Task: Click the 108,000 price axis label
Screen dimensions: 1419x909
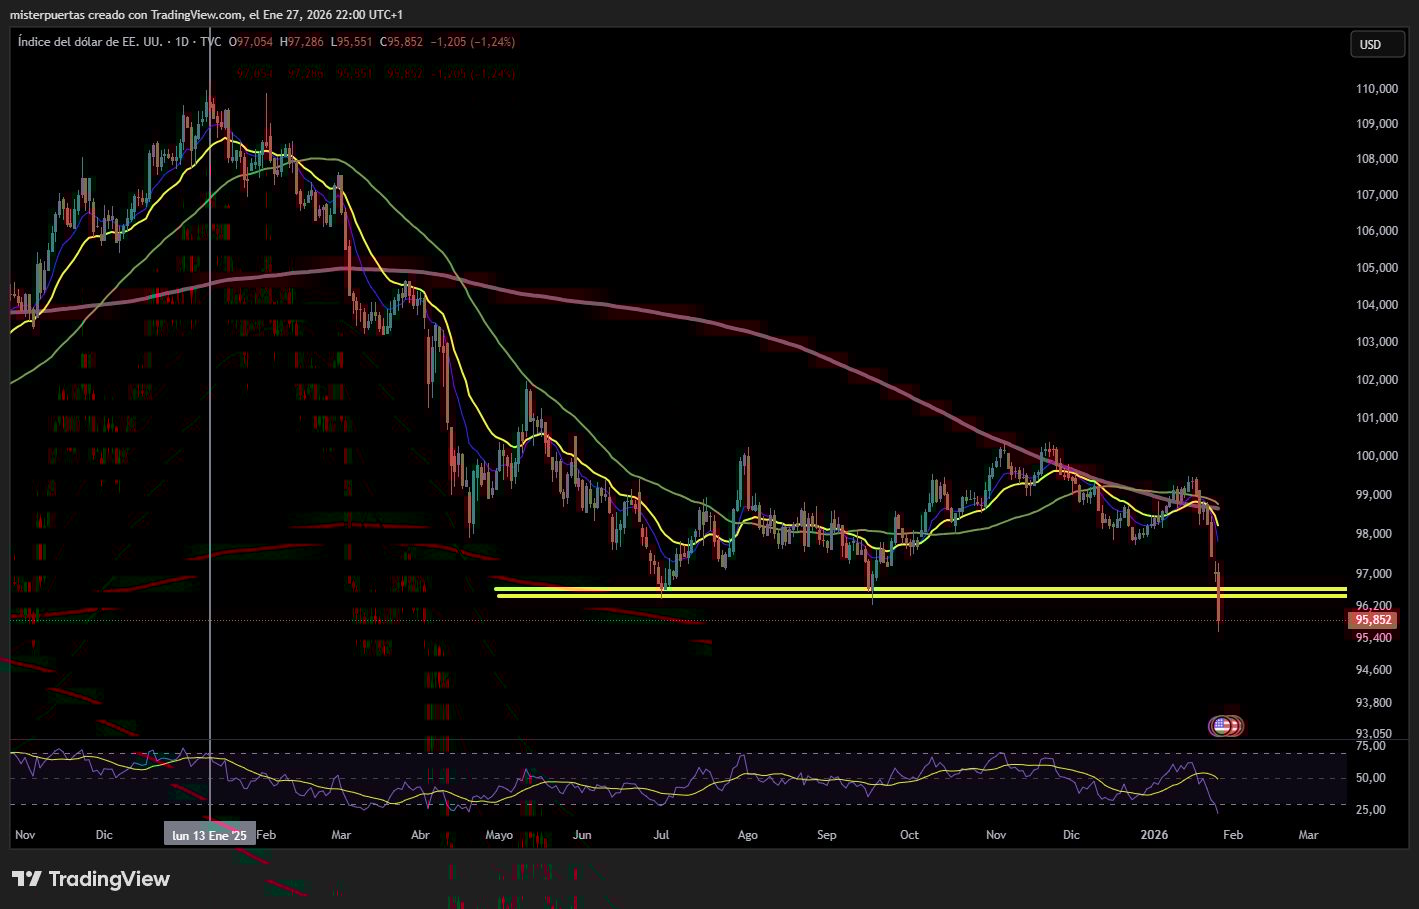Action: (x=1377, y=159)
